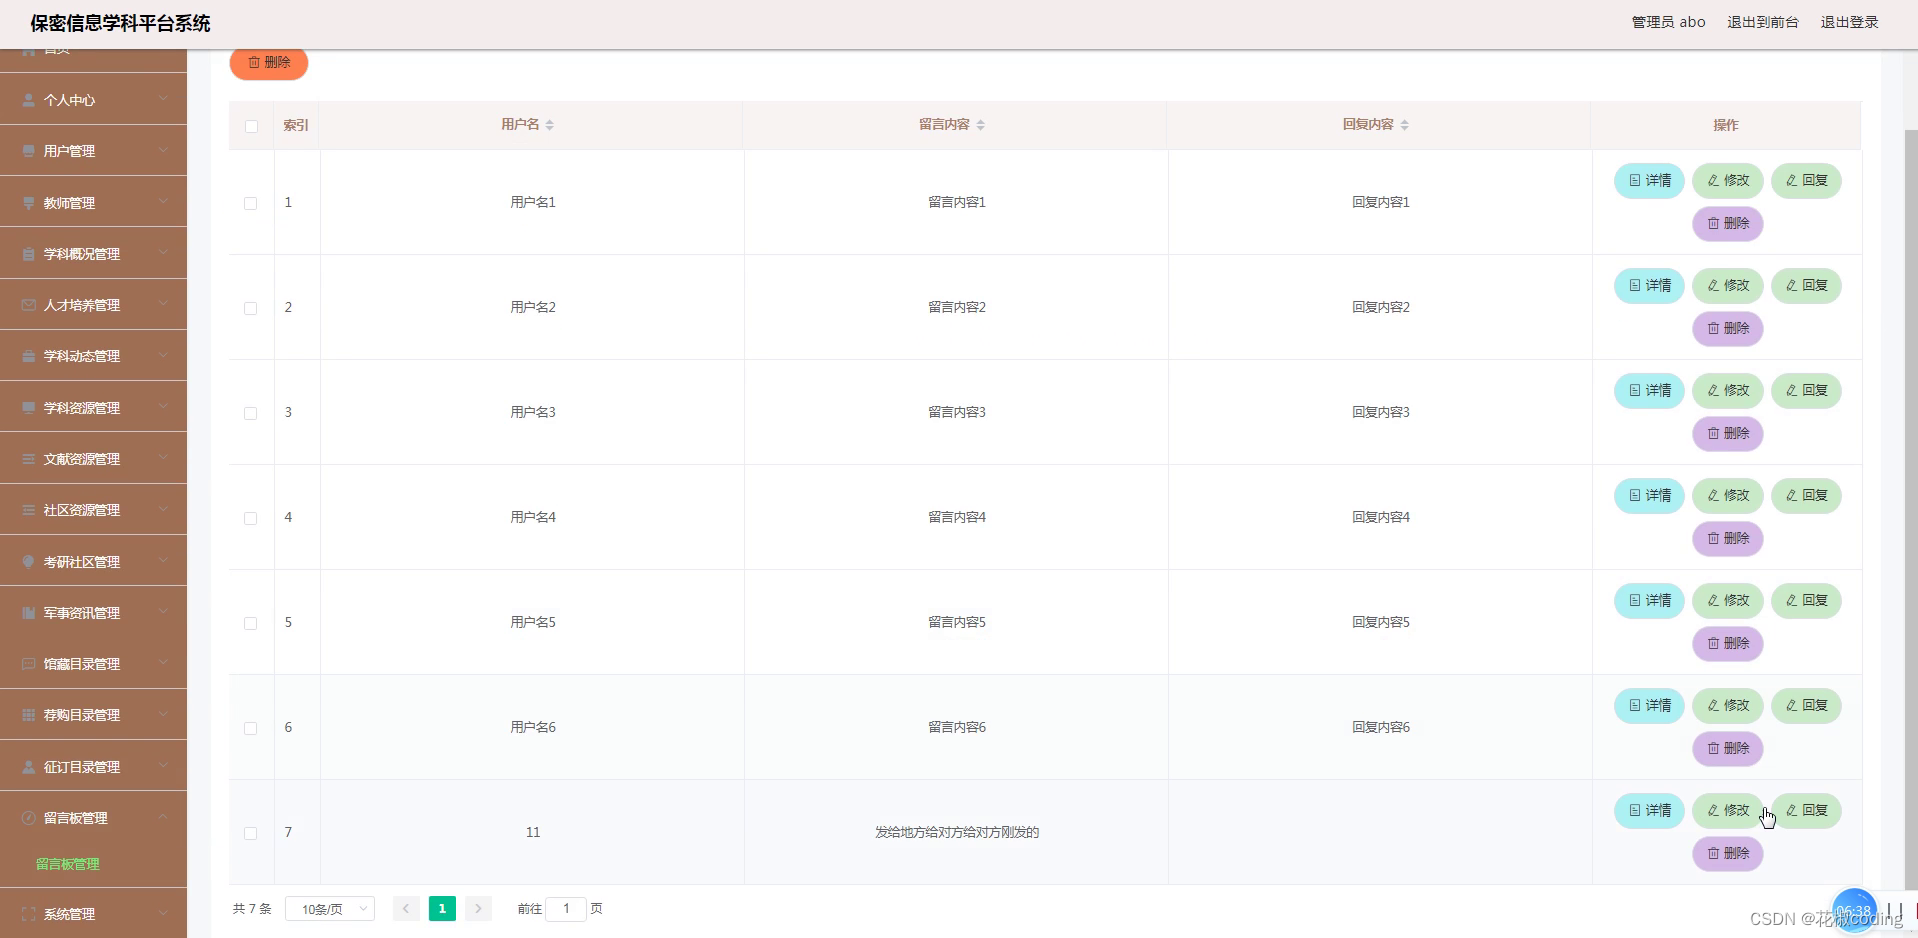Click the 荐购目录管理 grid icon
Screen dimensions: 1918x938
point(29,715)
